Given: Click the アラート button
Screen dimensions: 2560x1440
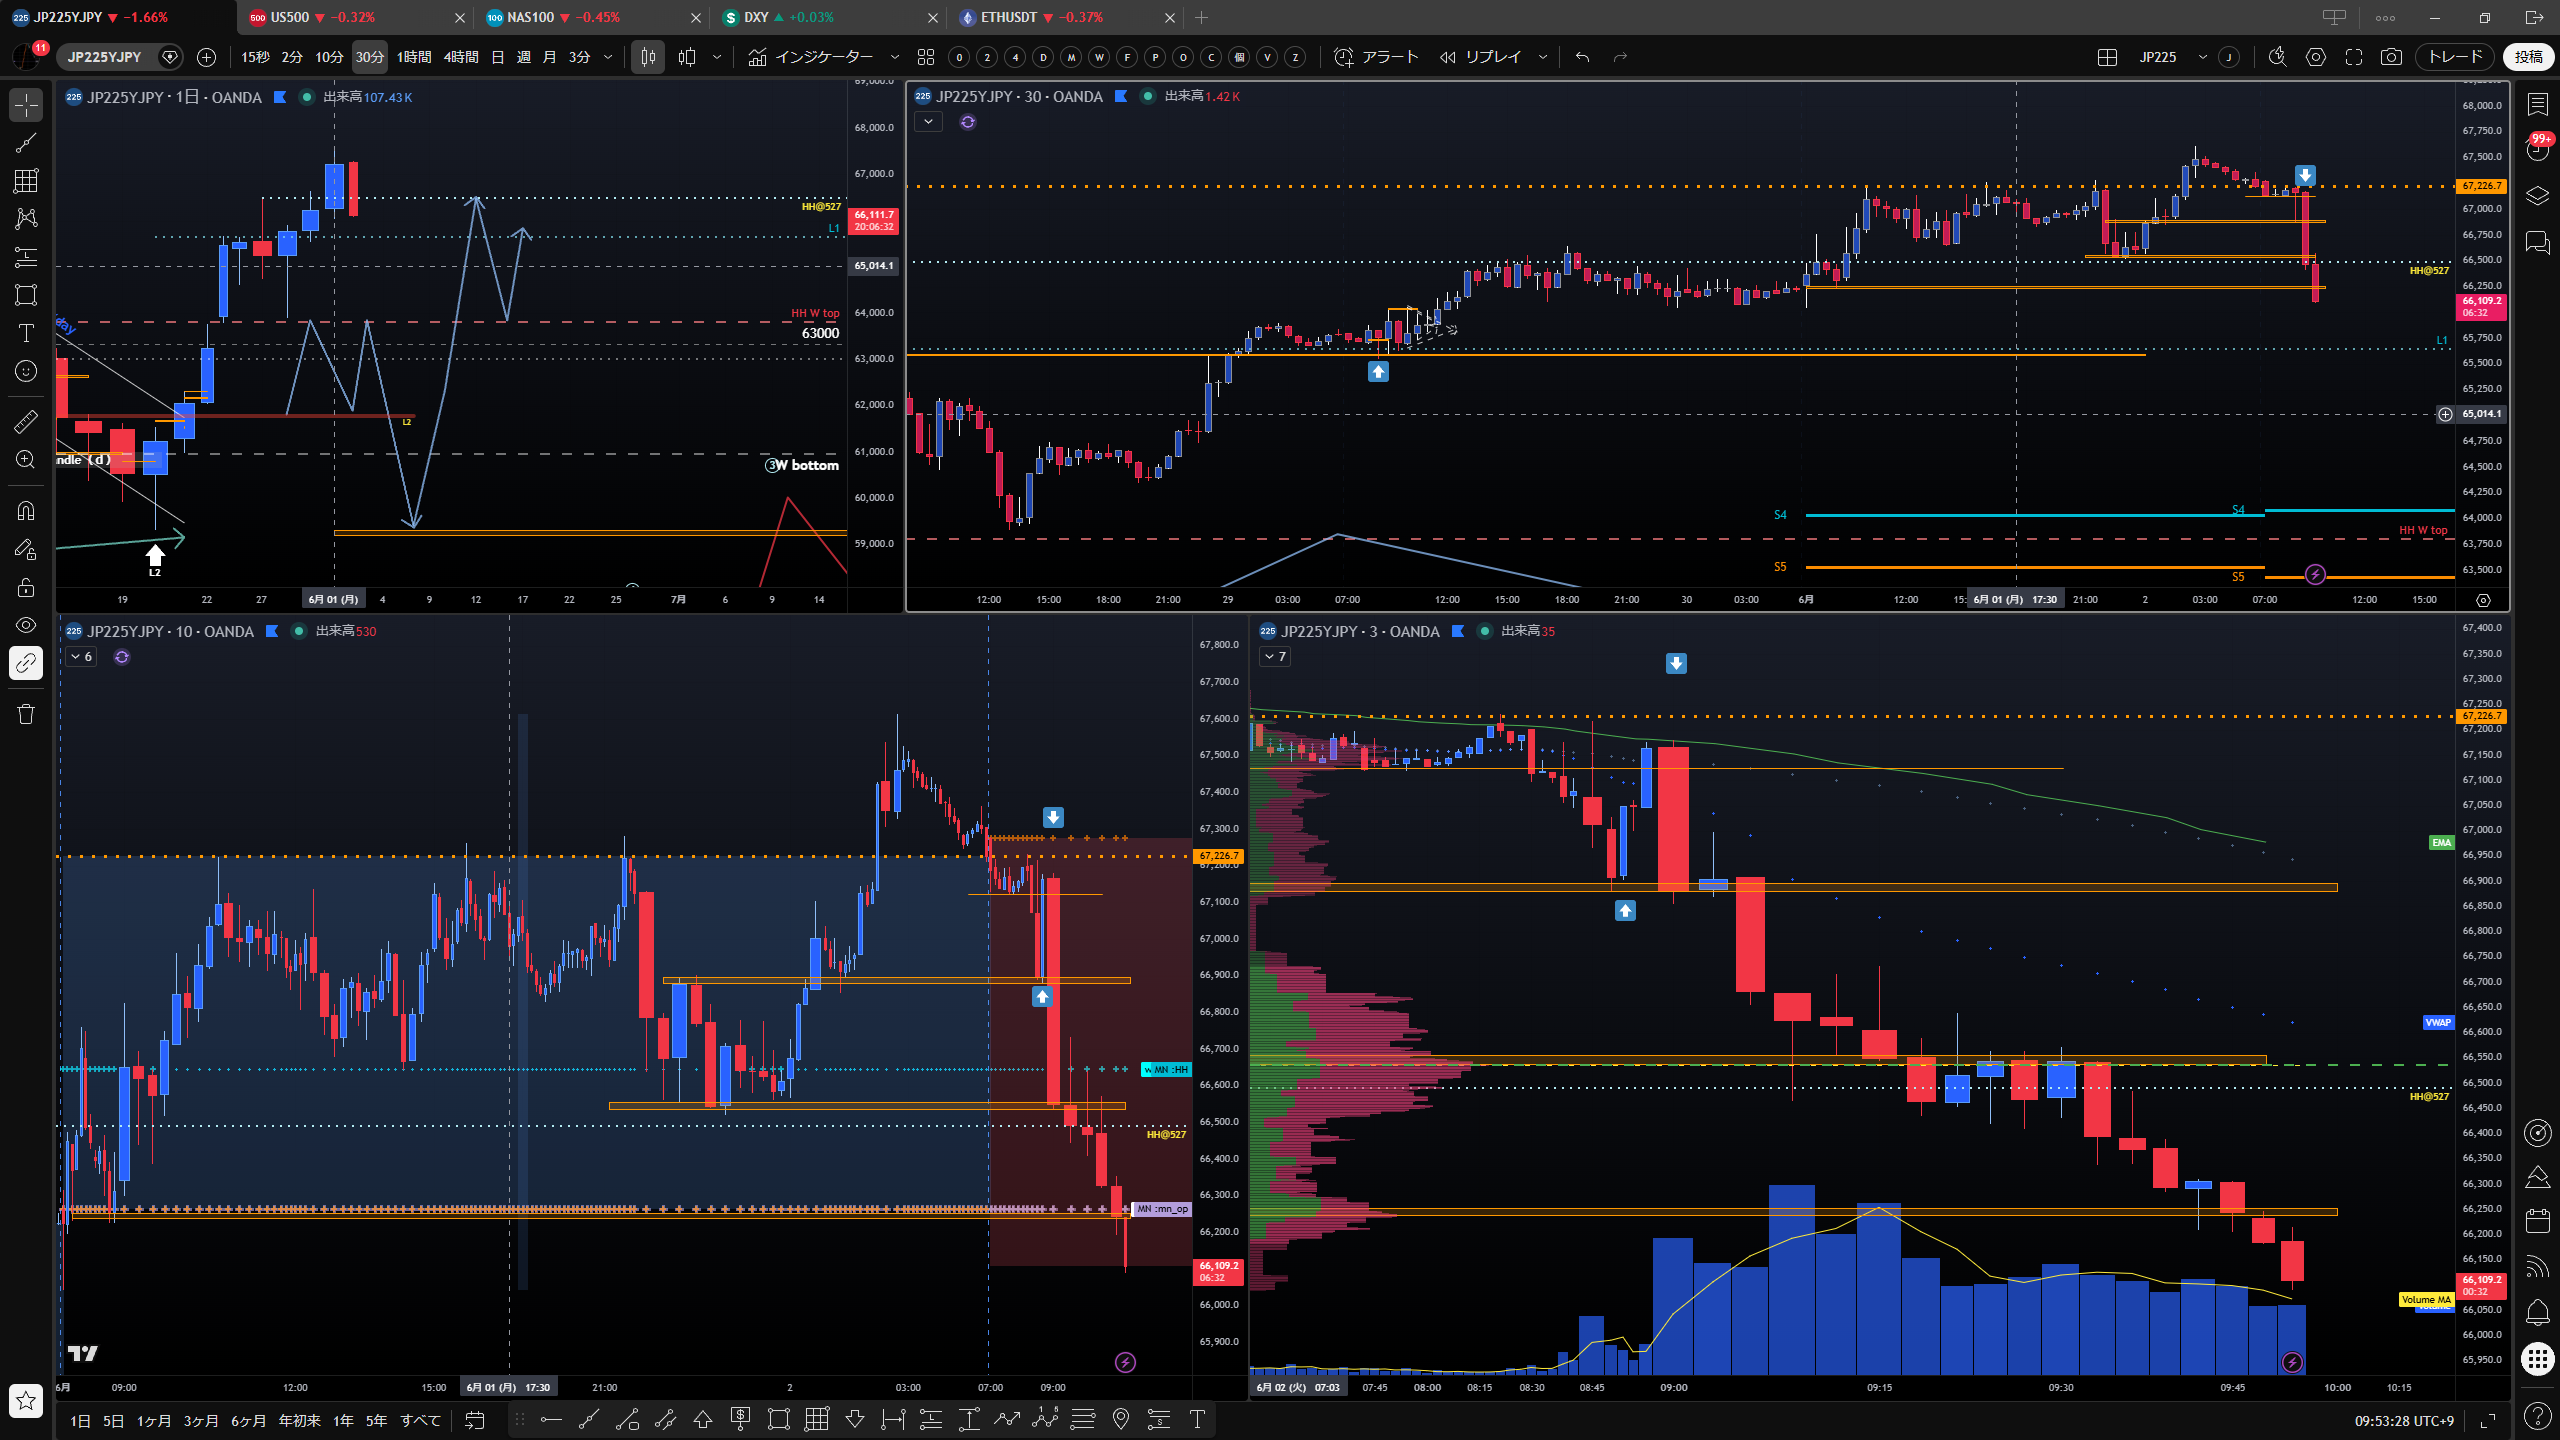Looking at the screenshot, I should tap(1377, 57).
